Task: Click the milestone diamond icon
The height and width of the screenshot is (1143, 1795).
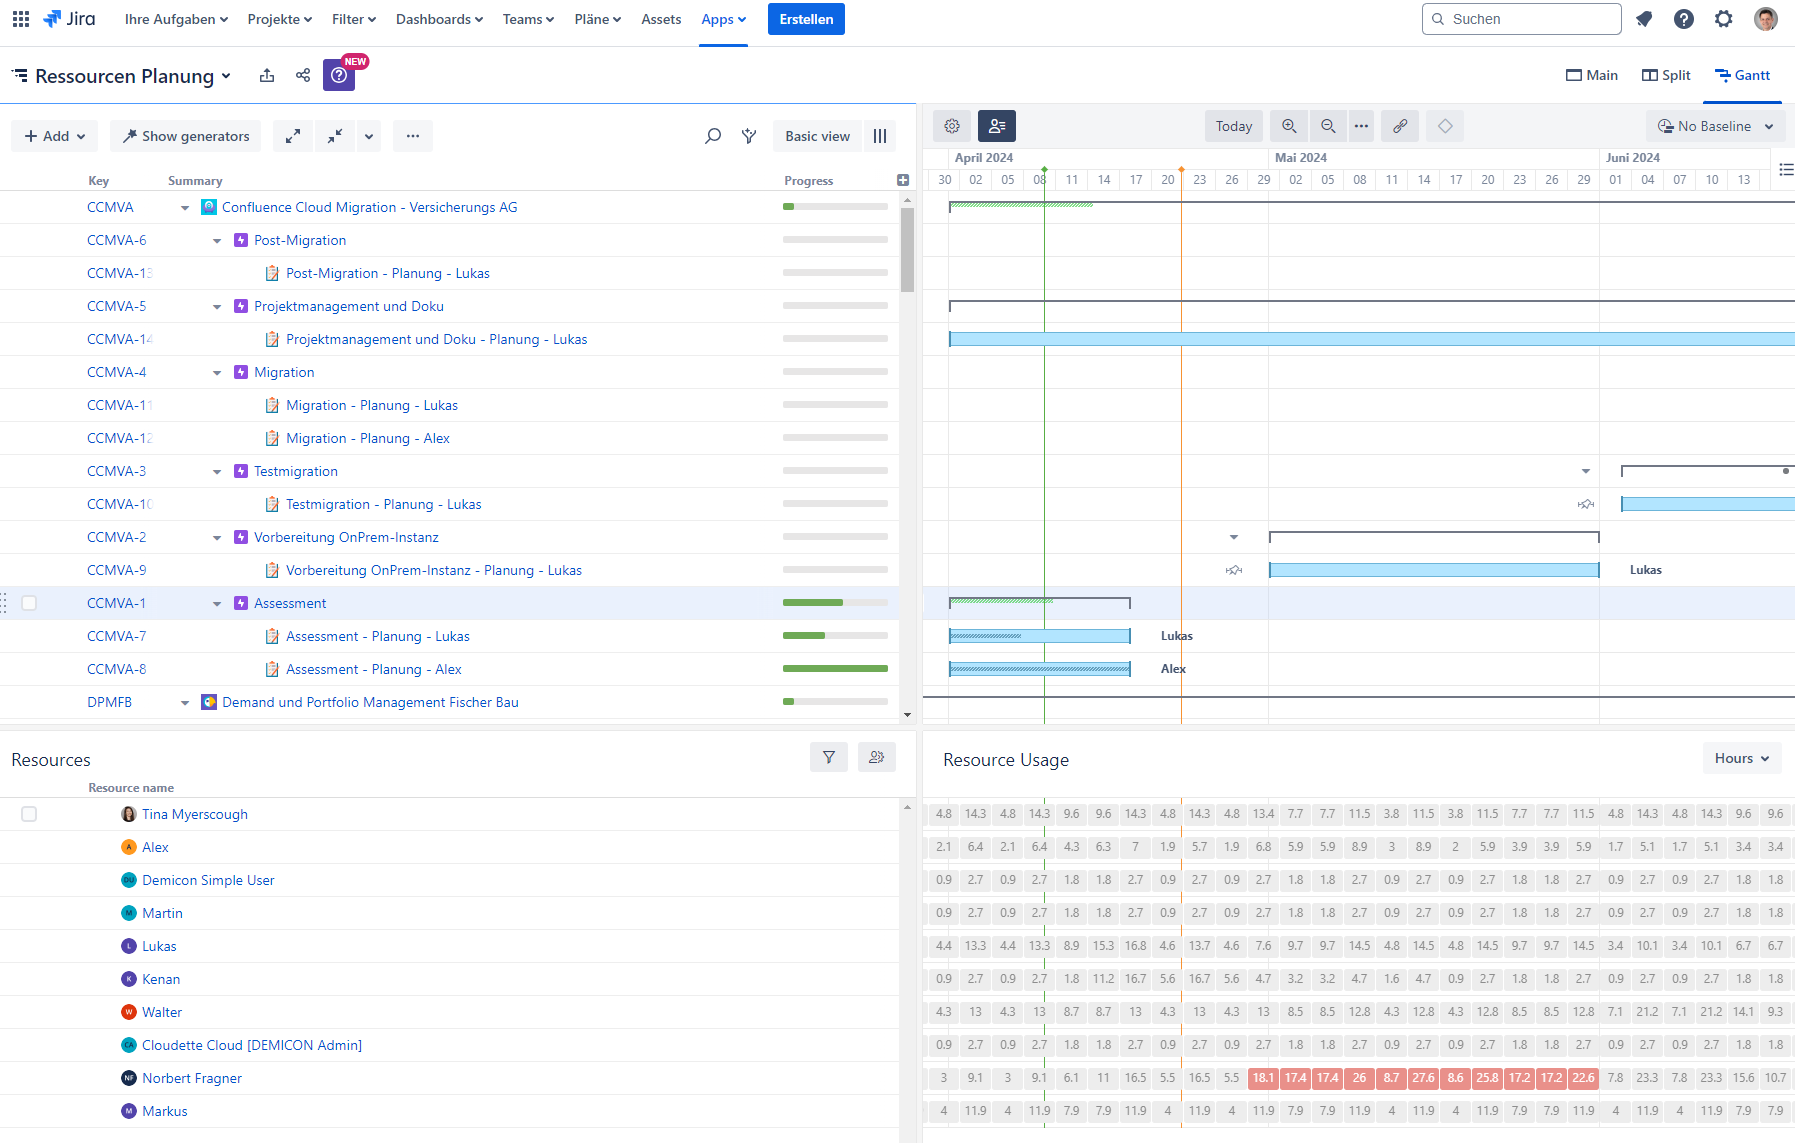Action: click(1445, 126)
